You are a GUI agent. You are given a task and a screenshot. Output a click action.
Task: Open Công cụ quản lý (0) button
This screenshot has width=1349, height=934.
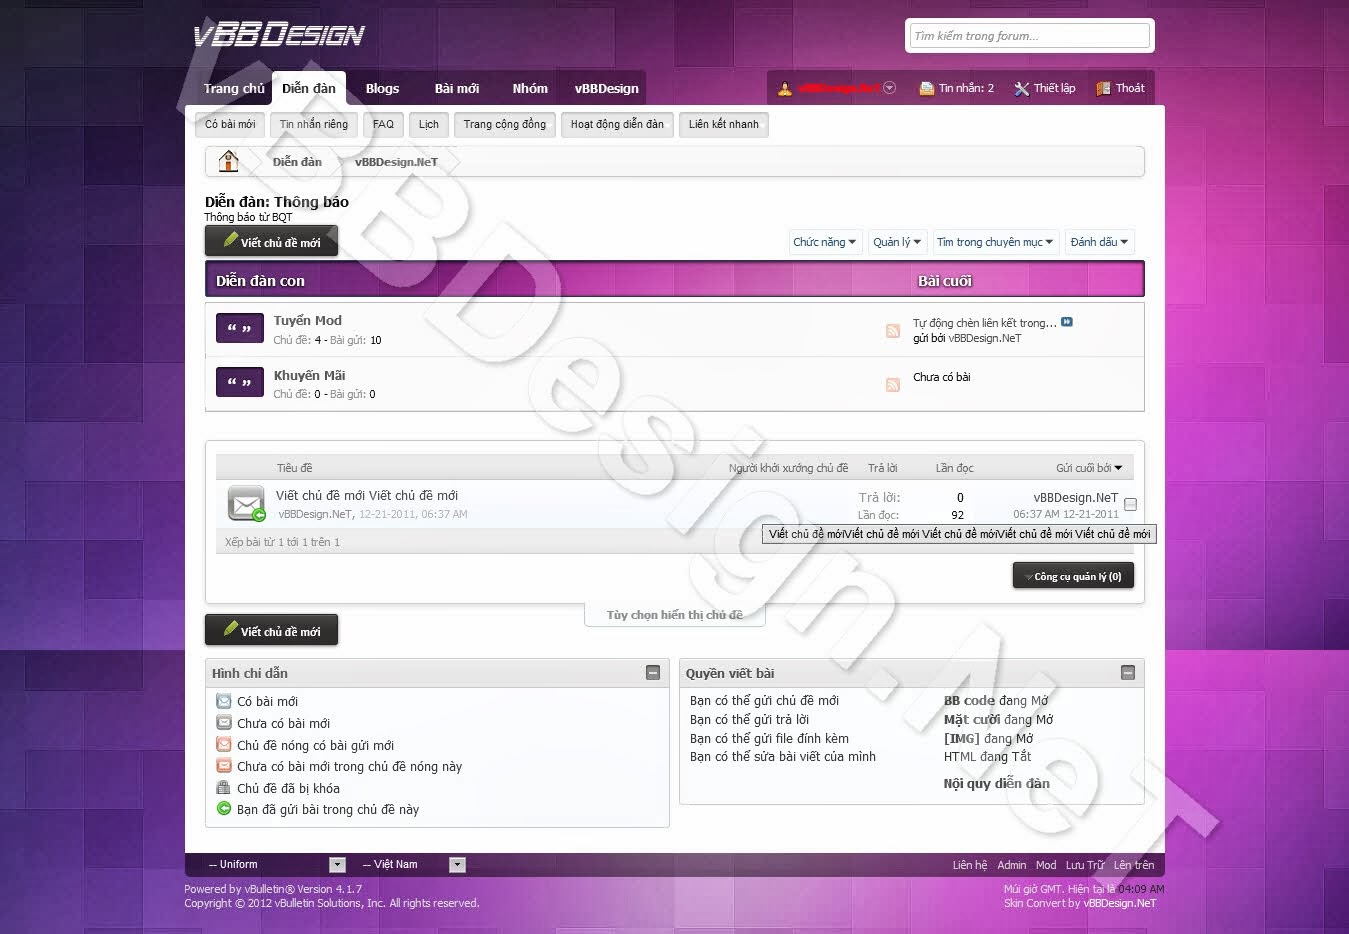tap(1073, 576)
